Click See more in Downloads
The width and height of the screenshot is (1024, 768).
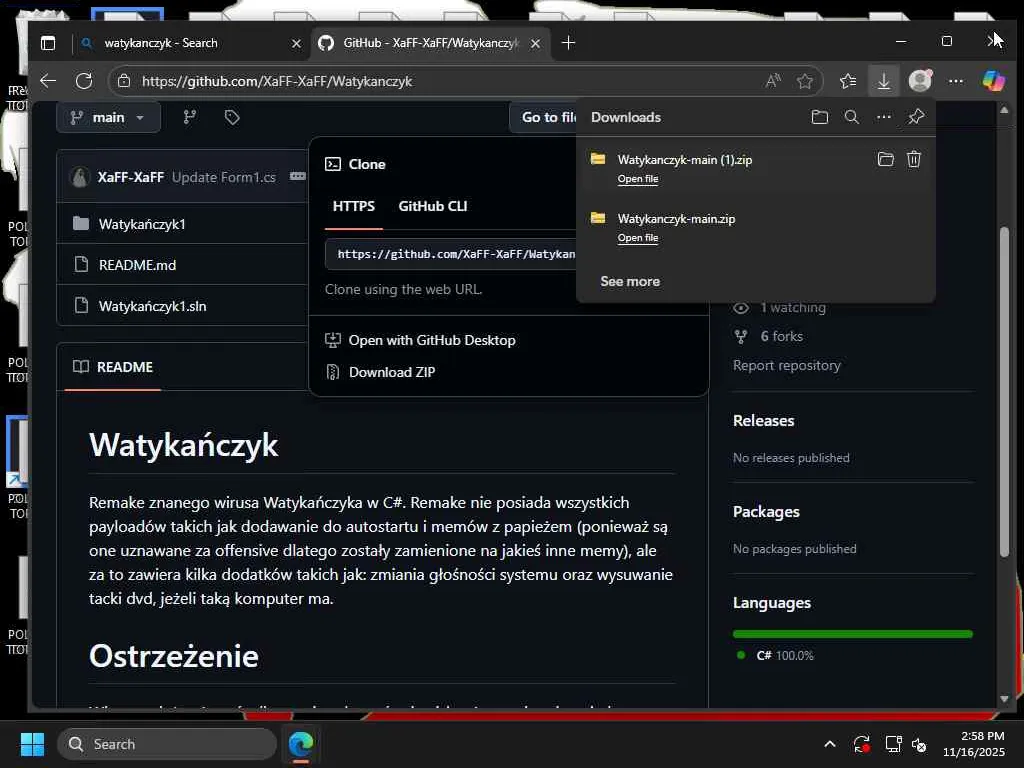(x=630, y=281)
